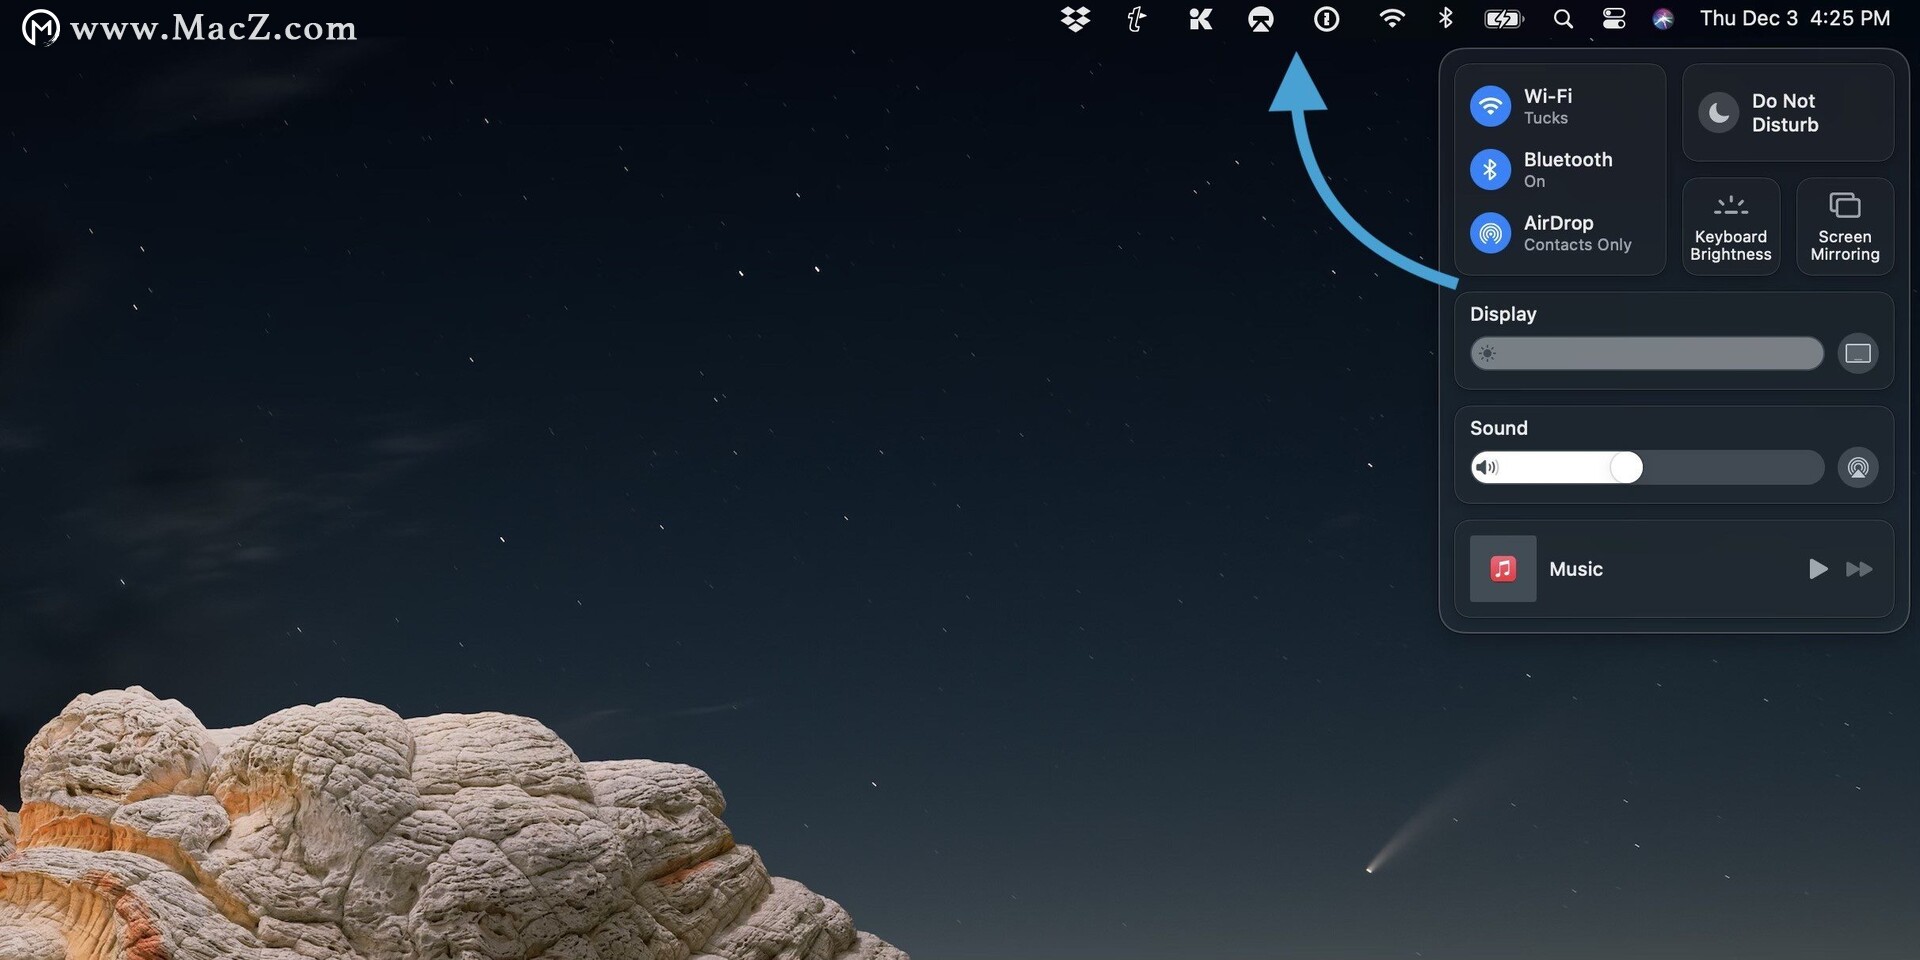Expand the Bluetooth On label
Image resolution: width=1920 pixels, height=960 pixels.
pos(1568,169)
